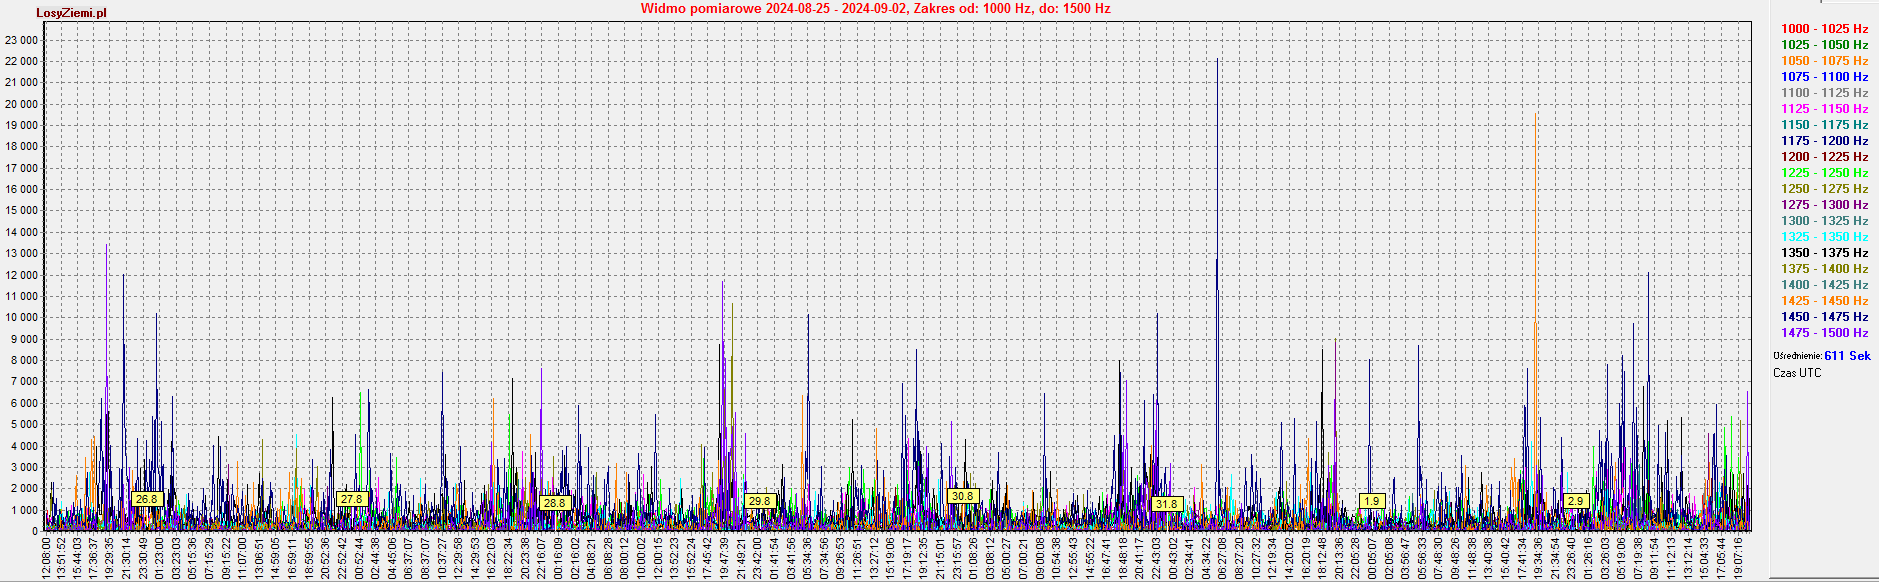Select the 2.9 date marker

tap(1576, 501)
